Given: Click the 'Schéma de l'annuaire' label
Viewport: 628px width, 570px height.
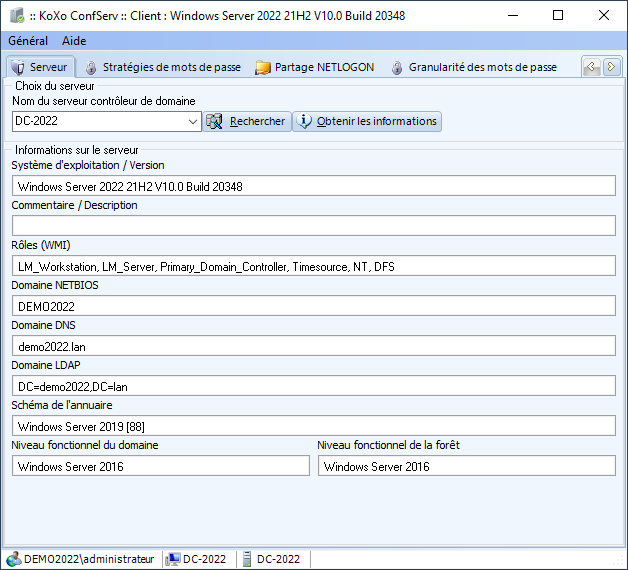Looking at the screenshot, I should [62, 405].
